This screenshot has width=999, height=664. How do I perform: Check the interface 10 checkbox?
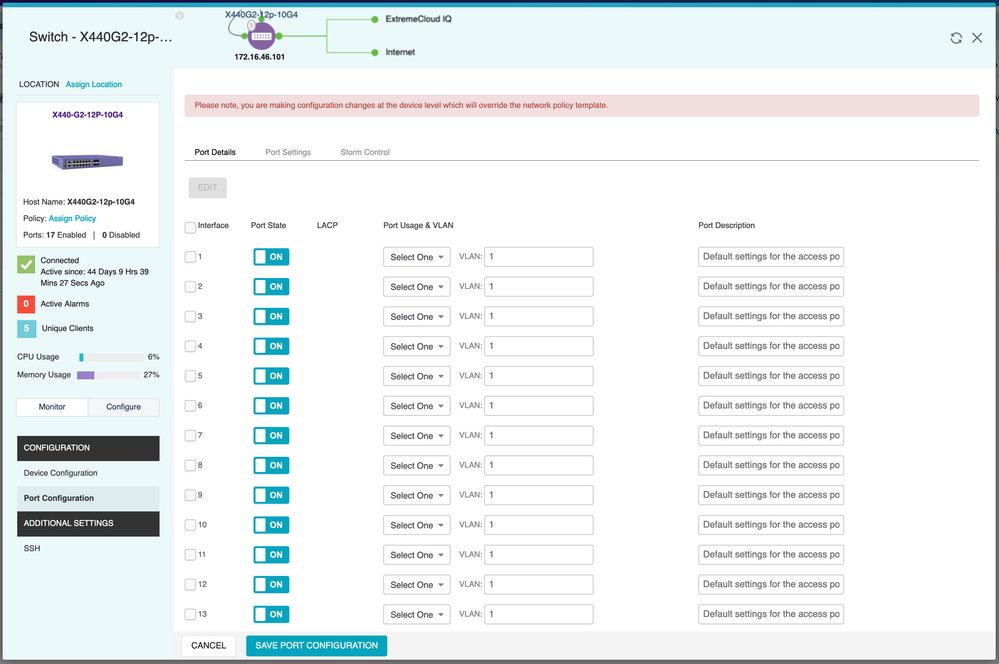tap(190, 524)
